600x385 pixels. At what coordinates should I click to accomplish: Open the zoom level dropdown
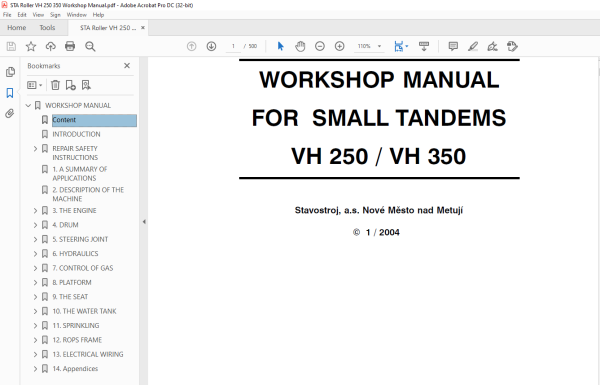point(380,46)
